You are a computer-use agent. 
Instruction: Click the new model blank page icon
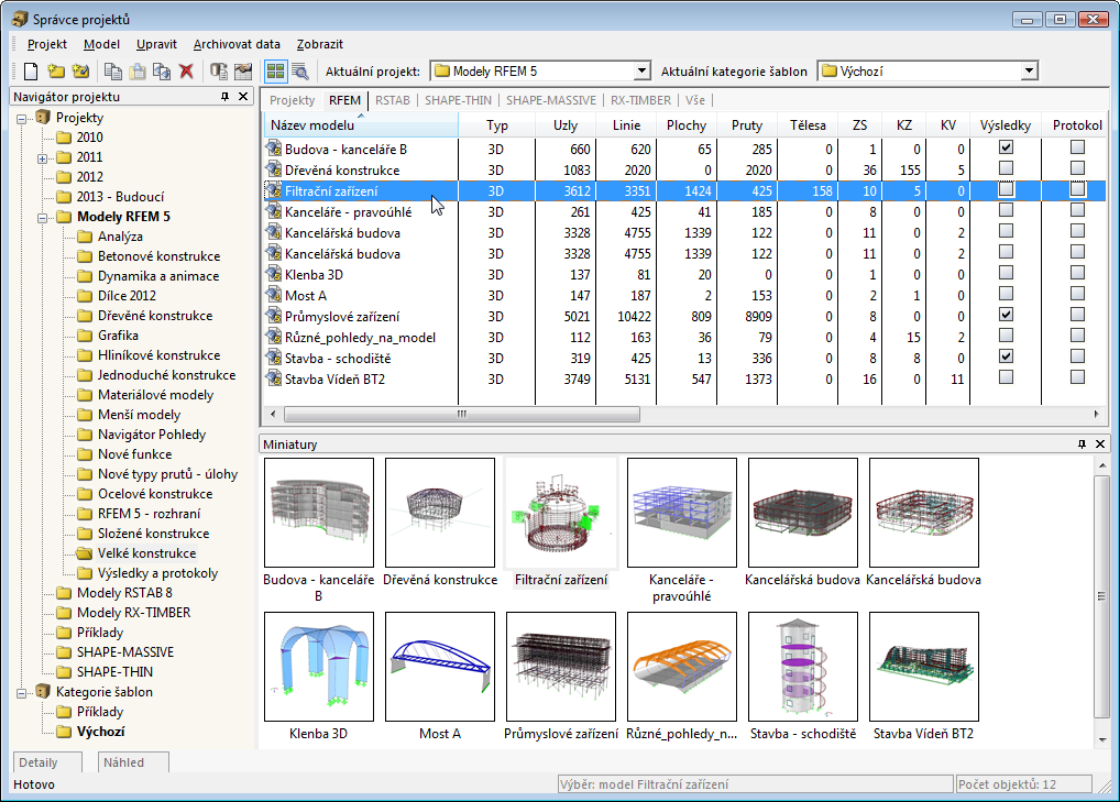click(31, 71)
